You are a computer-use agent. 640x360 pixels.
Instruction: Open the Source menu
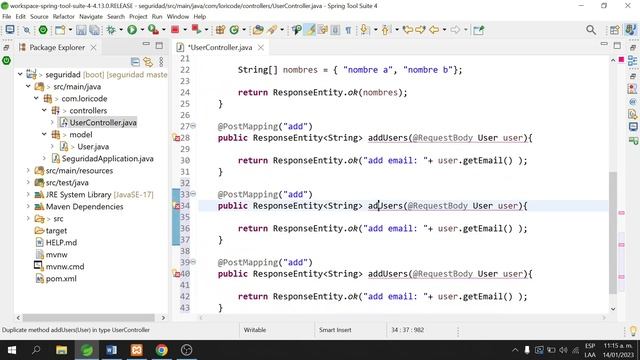[x=39, y=17]
